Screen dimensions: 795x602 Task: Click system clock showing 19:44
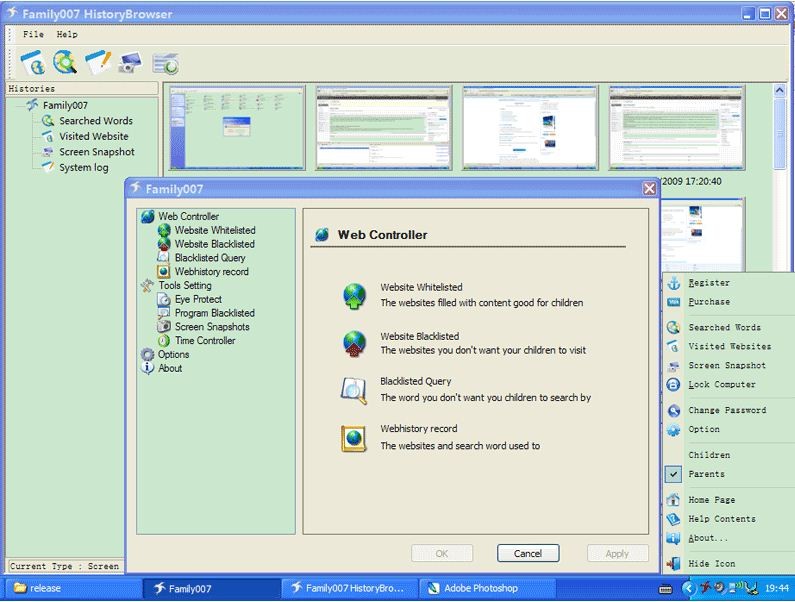[777, 588]
